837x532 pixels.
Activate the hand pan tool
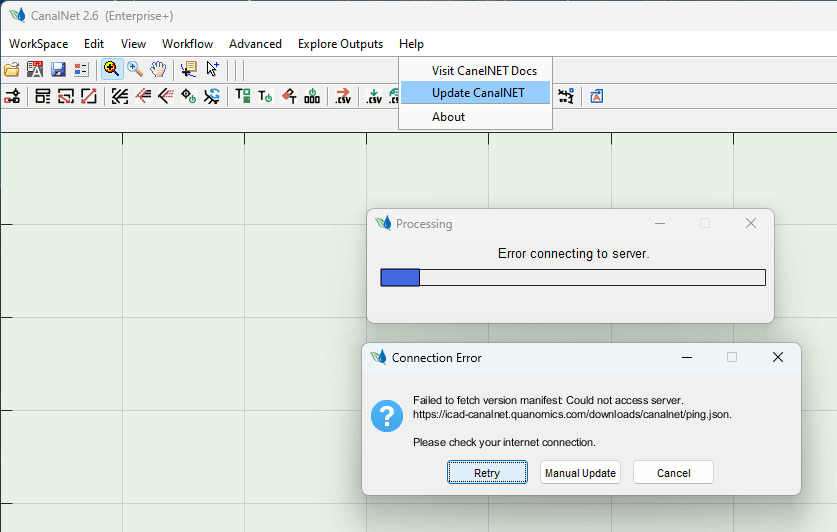click(158, 69)
